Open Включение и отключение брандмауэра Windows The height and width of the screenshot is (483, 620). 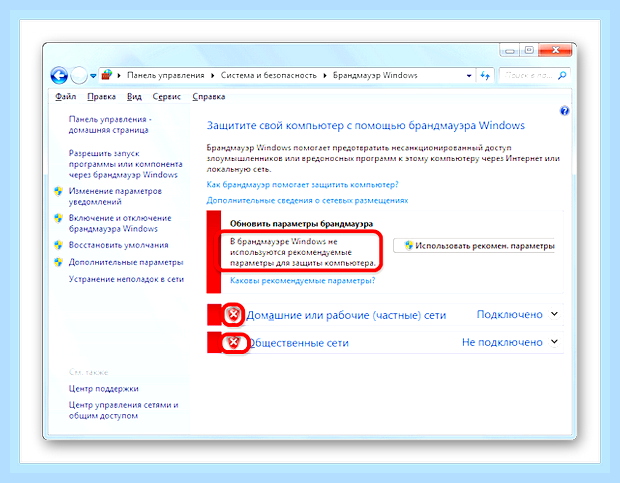point(120,223)
